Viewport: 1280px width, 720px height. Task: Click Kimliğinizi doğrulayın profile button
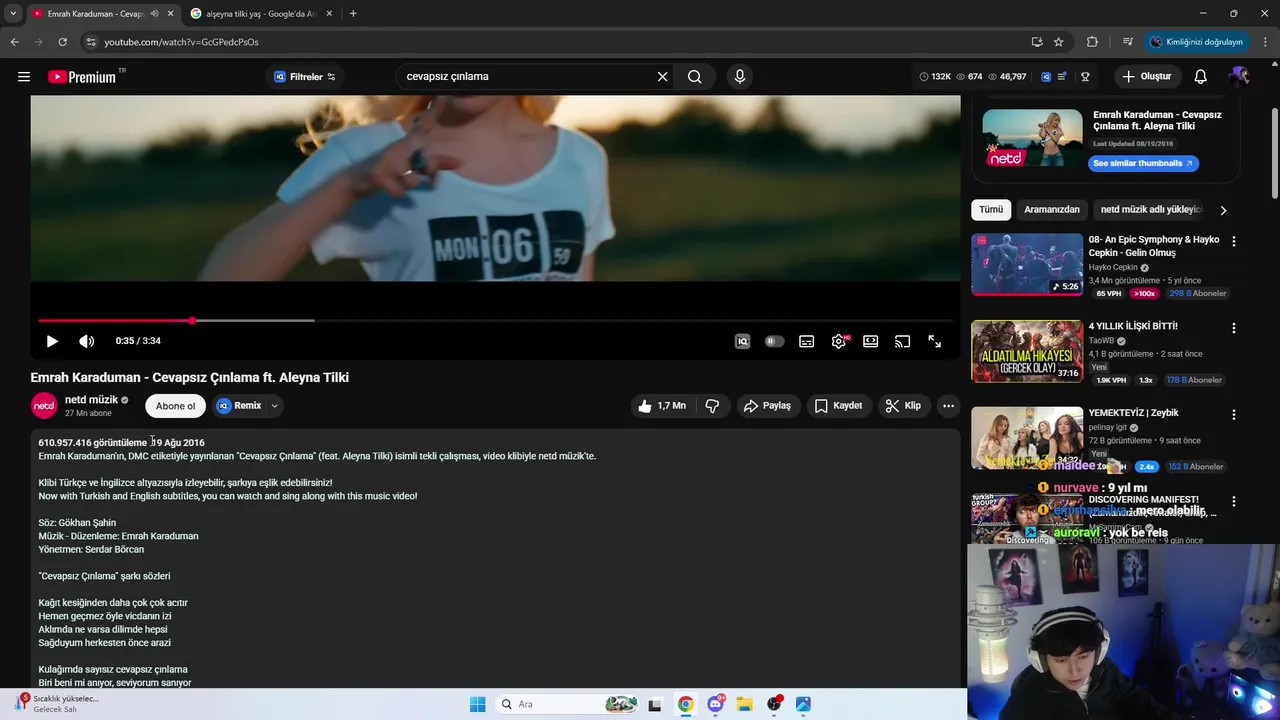tap(1196, 42)
